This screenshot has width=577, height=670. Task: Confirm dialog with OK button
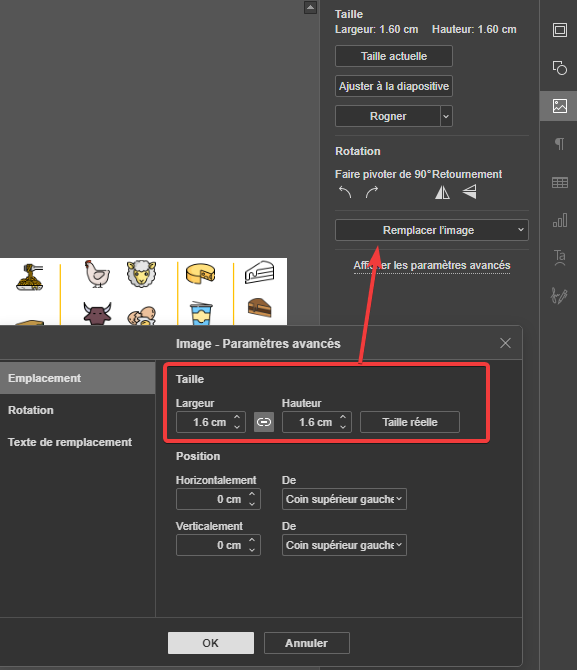211,643
